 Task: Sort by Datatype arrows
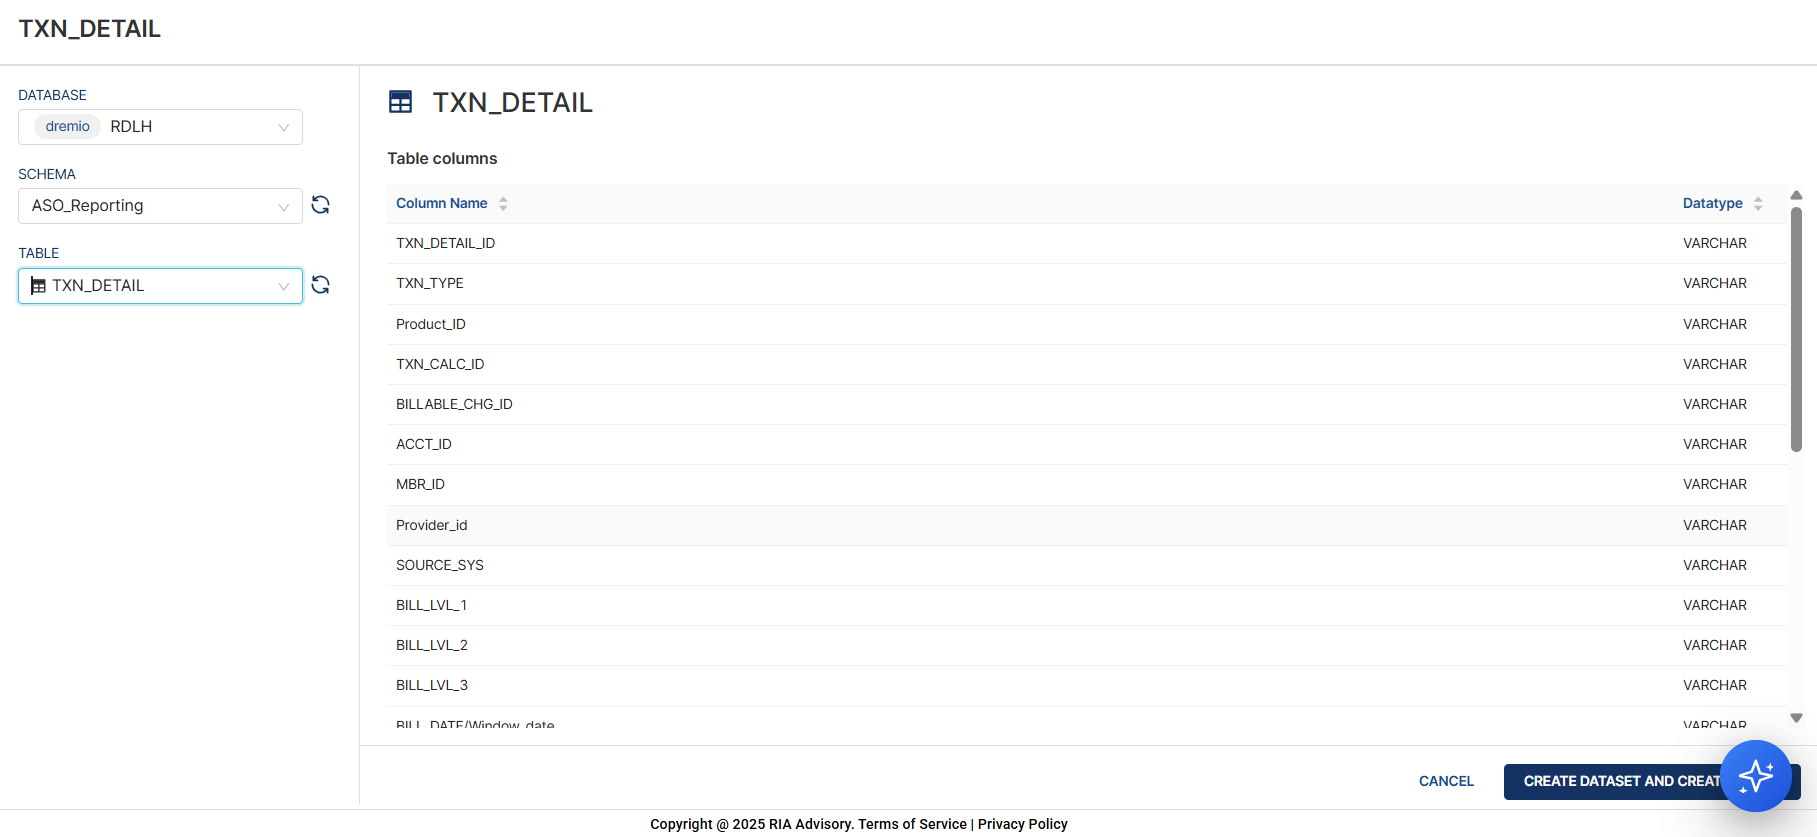pos(1758,203)
